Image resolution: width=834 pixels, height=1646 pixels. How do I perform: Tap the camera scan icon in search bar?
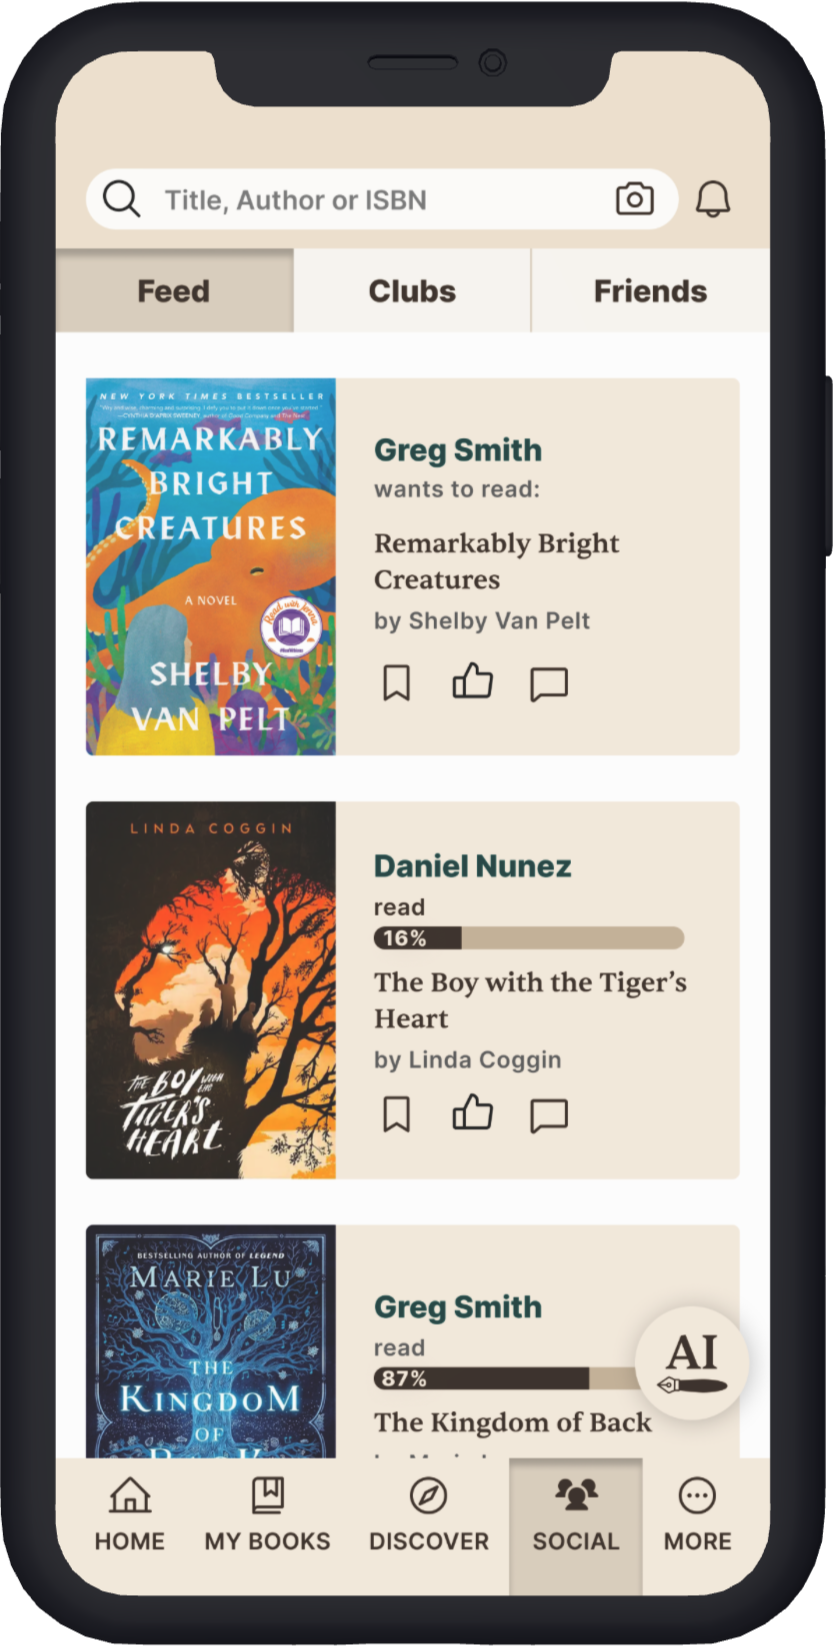[634, 199]
